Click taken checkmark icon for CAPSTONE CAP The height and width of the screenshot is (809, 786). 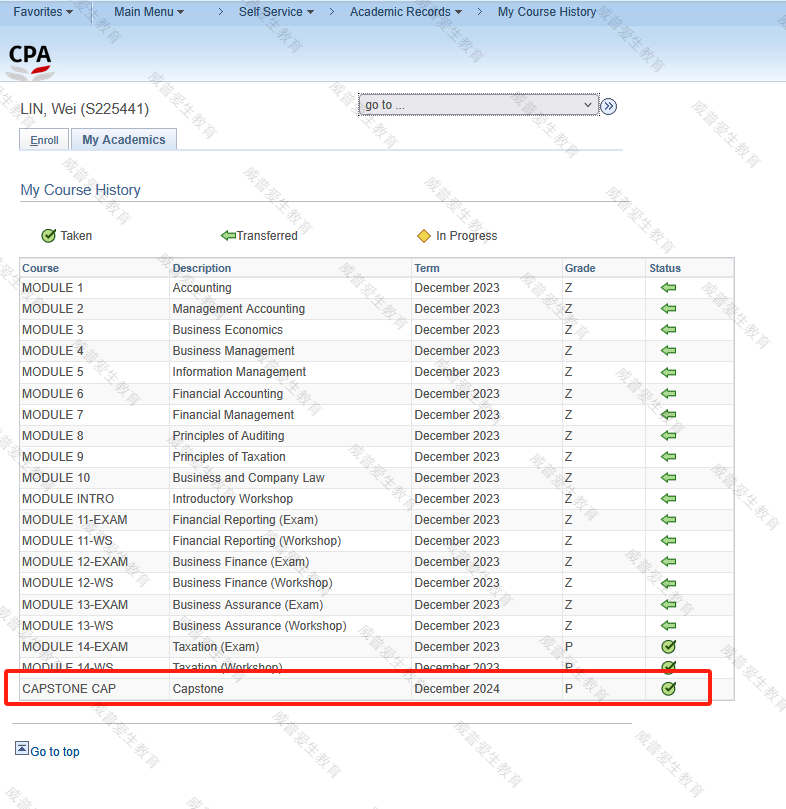click(x=669, y=688)
